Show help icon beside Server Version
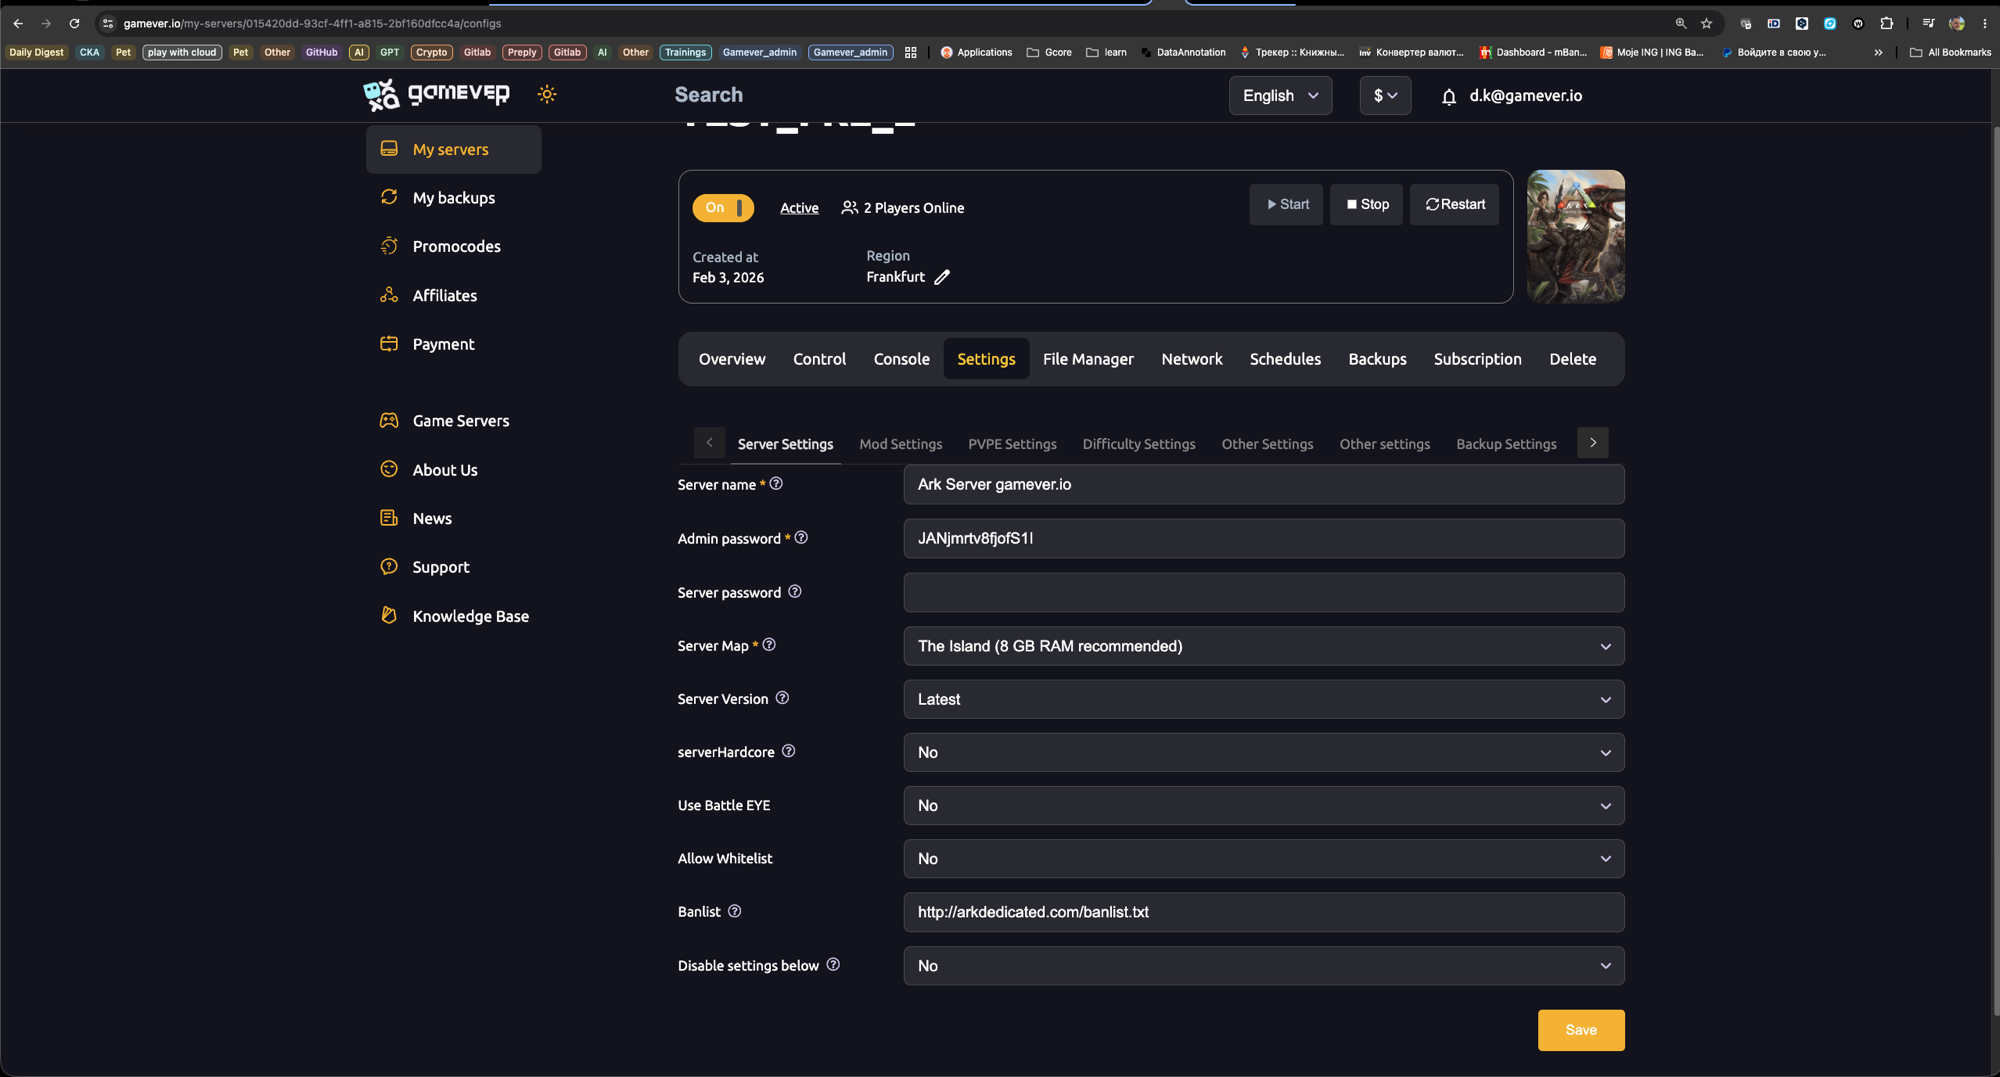This screenshot has height=1077, width=2000. [x=782, y=698]
